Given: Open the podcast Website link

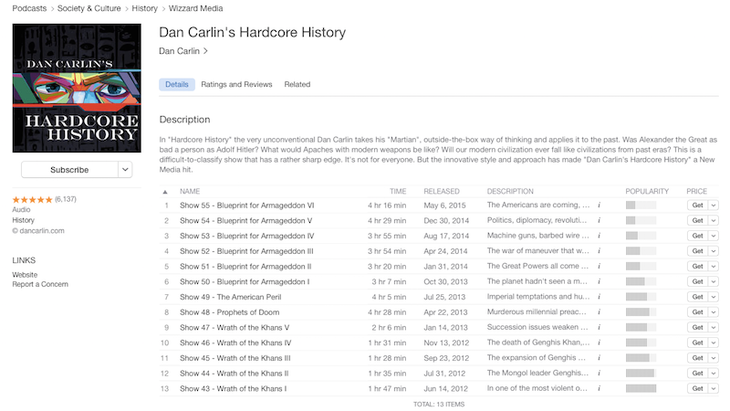Looking at the screenshot, I should click(x=25, y=275).
